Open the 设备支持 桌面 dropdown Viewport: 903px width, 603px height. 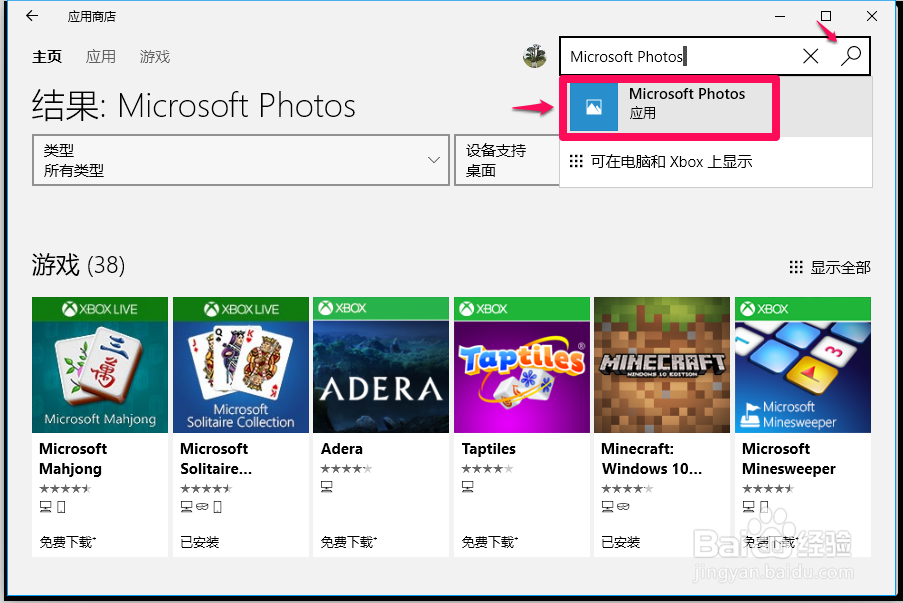click(x=507, y=160)
